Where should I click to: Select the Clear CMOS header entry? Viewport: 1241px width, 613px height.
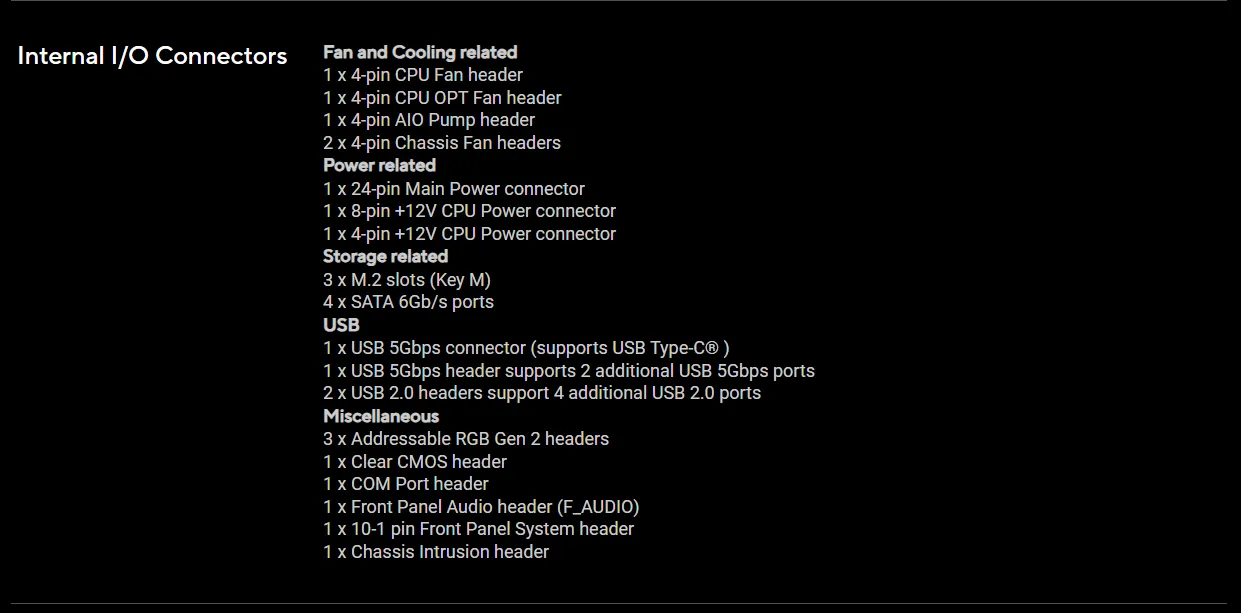pos(415,462)
